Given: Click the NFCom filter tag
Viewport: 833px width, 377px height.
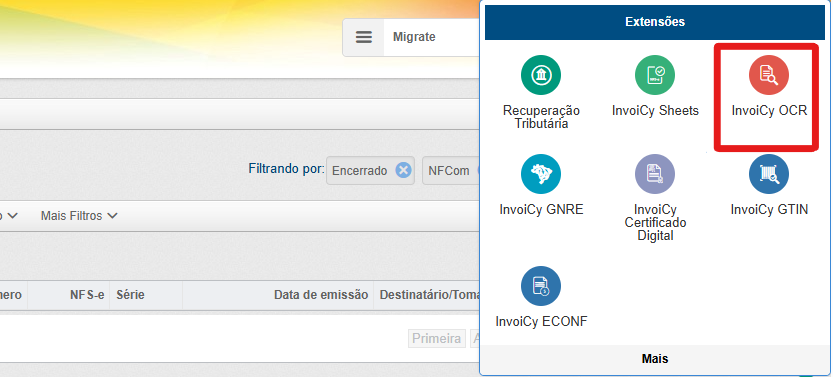Looking at the screenshot, I should coord(449,171).
